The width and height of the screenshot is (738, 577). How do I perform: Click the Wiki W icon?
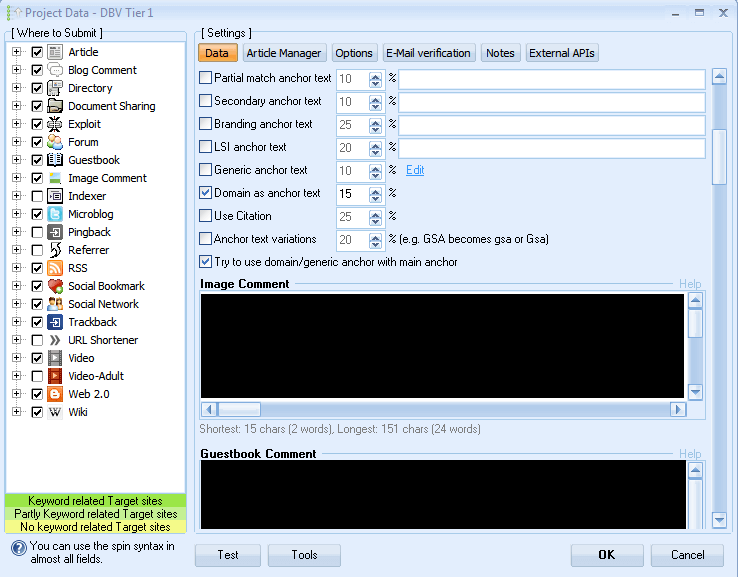click(55, 412)
